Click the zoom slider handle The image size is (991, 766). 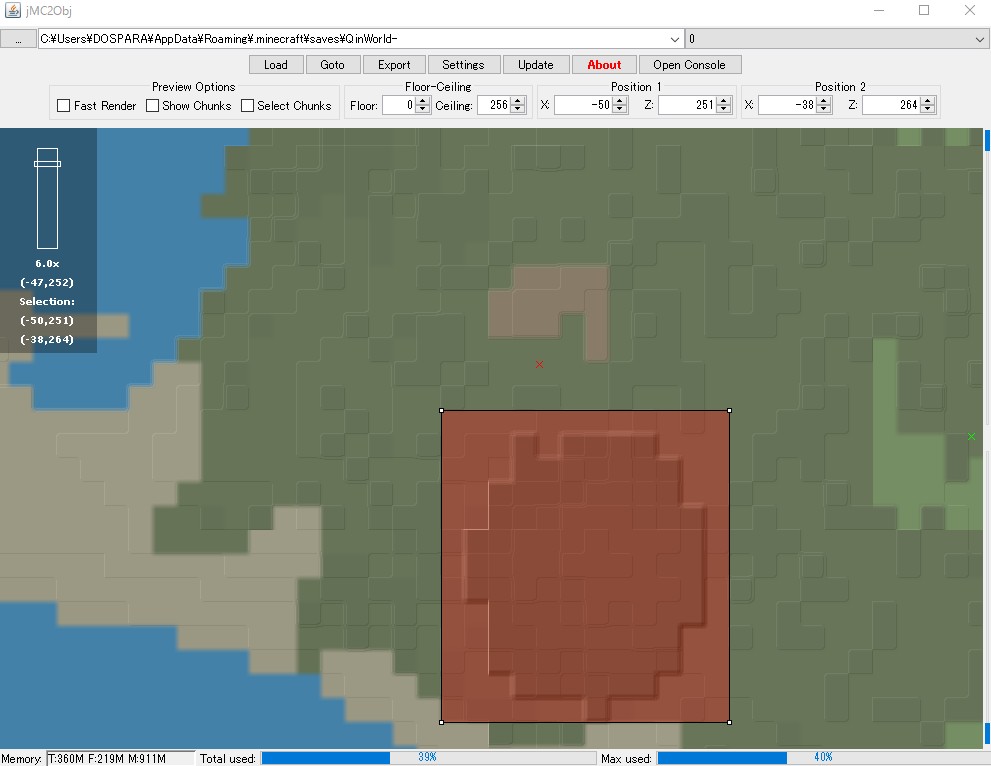[47, 164]
